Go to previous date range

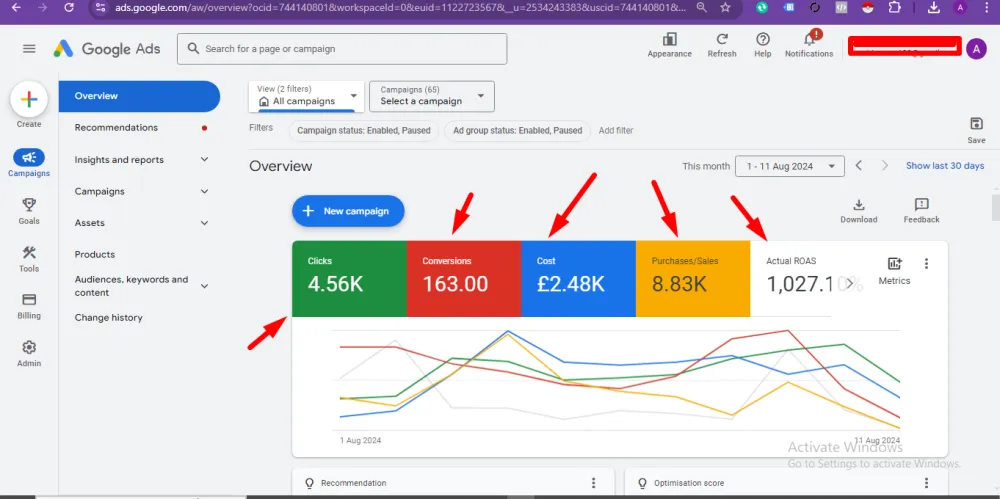pyautogui.click(x=859, y=166)
